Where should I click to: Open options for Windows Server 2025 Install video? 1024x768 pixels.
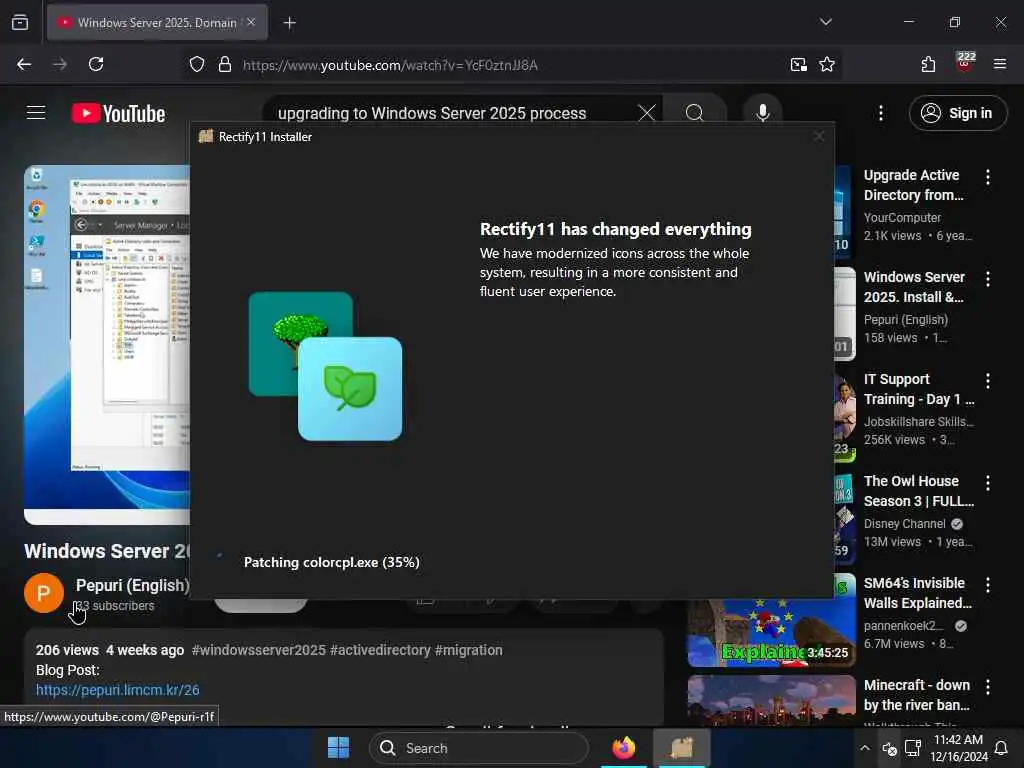987,279
